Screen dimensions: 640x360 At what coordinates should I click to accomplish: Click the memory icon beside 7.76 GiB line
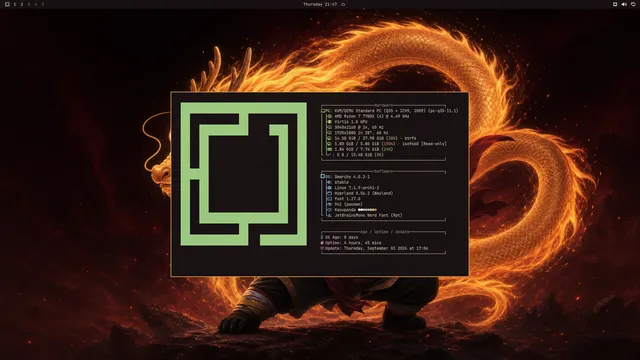329,149
